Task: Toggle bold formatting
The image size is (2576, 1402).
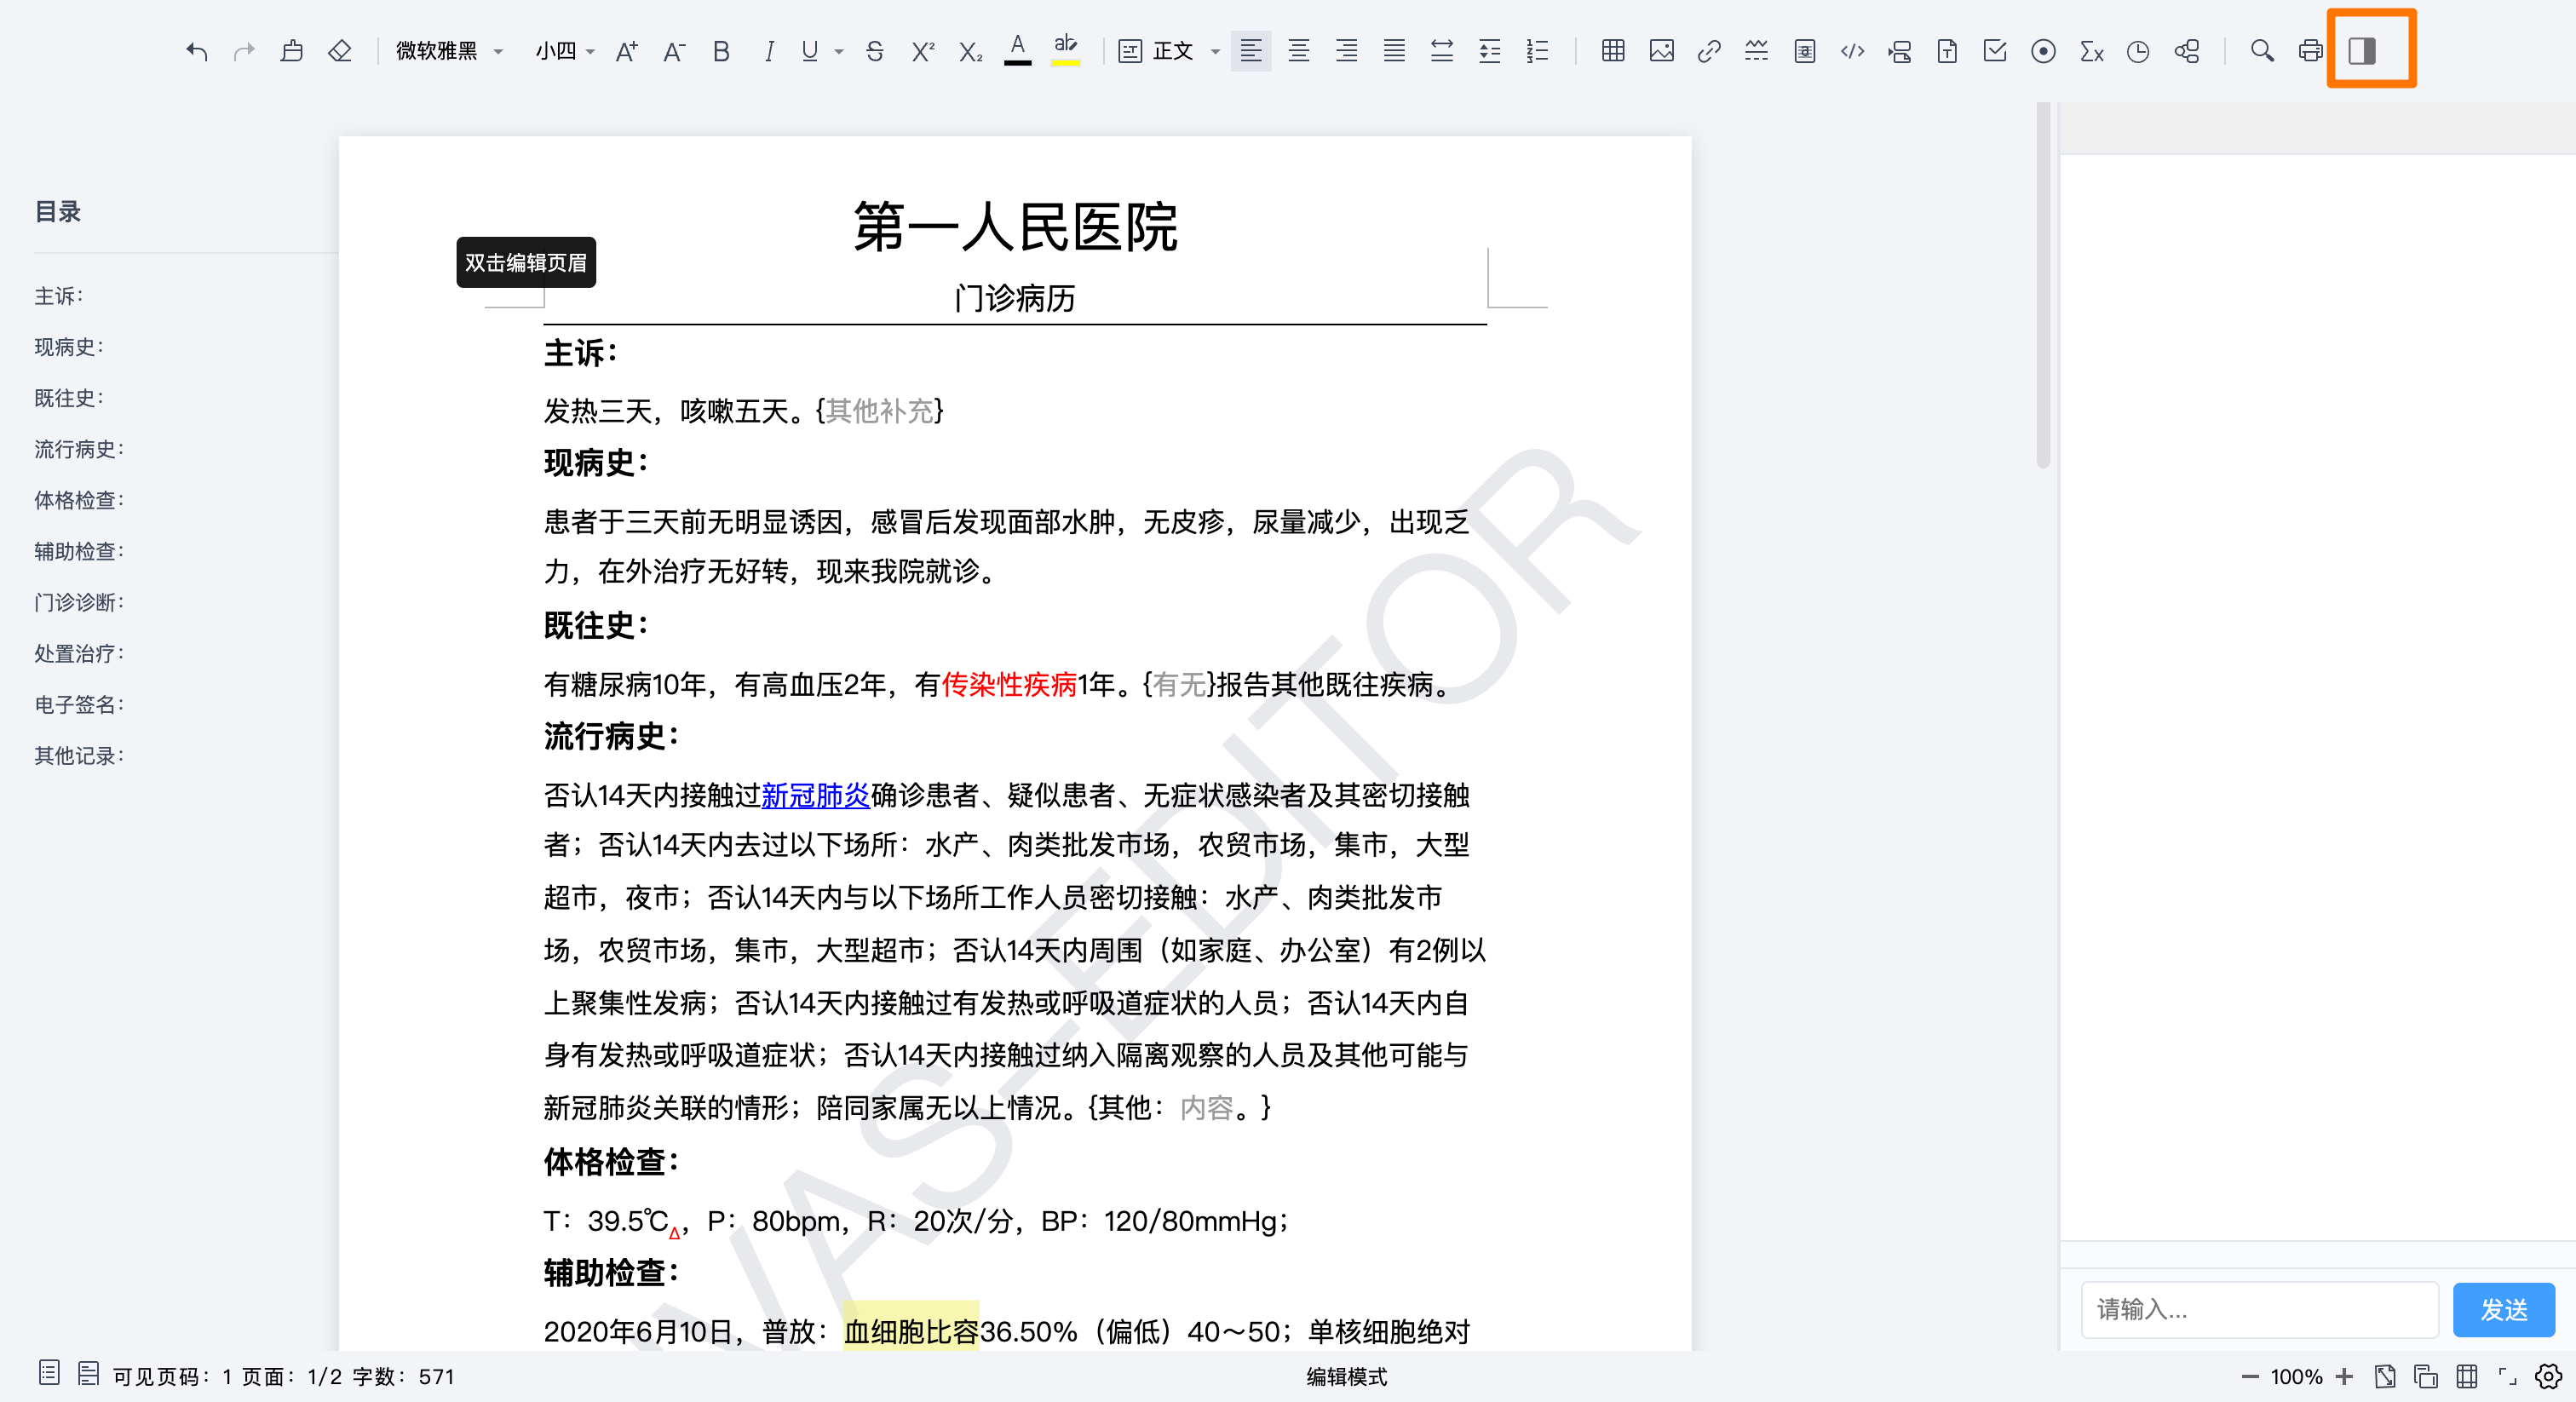Action: (x=721, y=51)
